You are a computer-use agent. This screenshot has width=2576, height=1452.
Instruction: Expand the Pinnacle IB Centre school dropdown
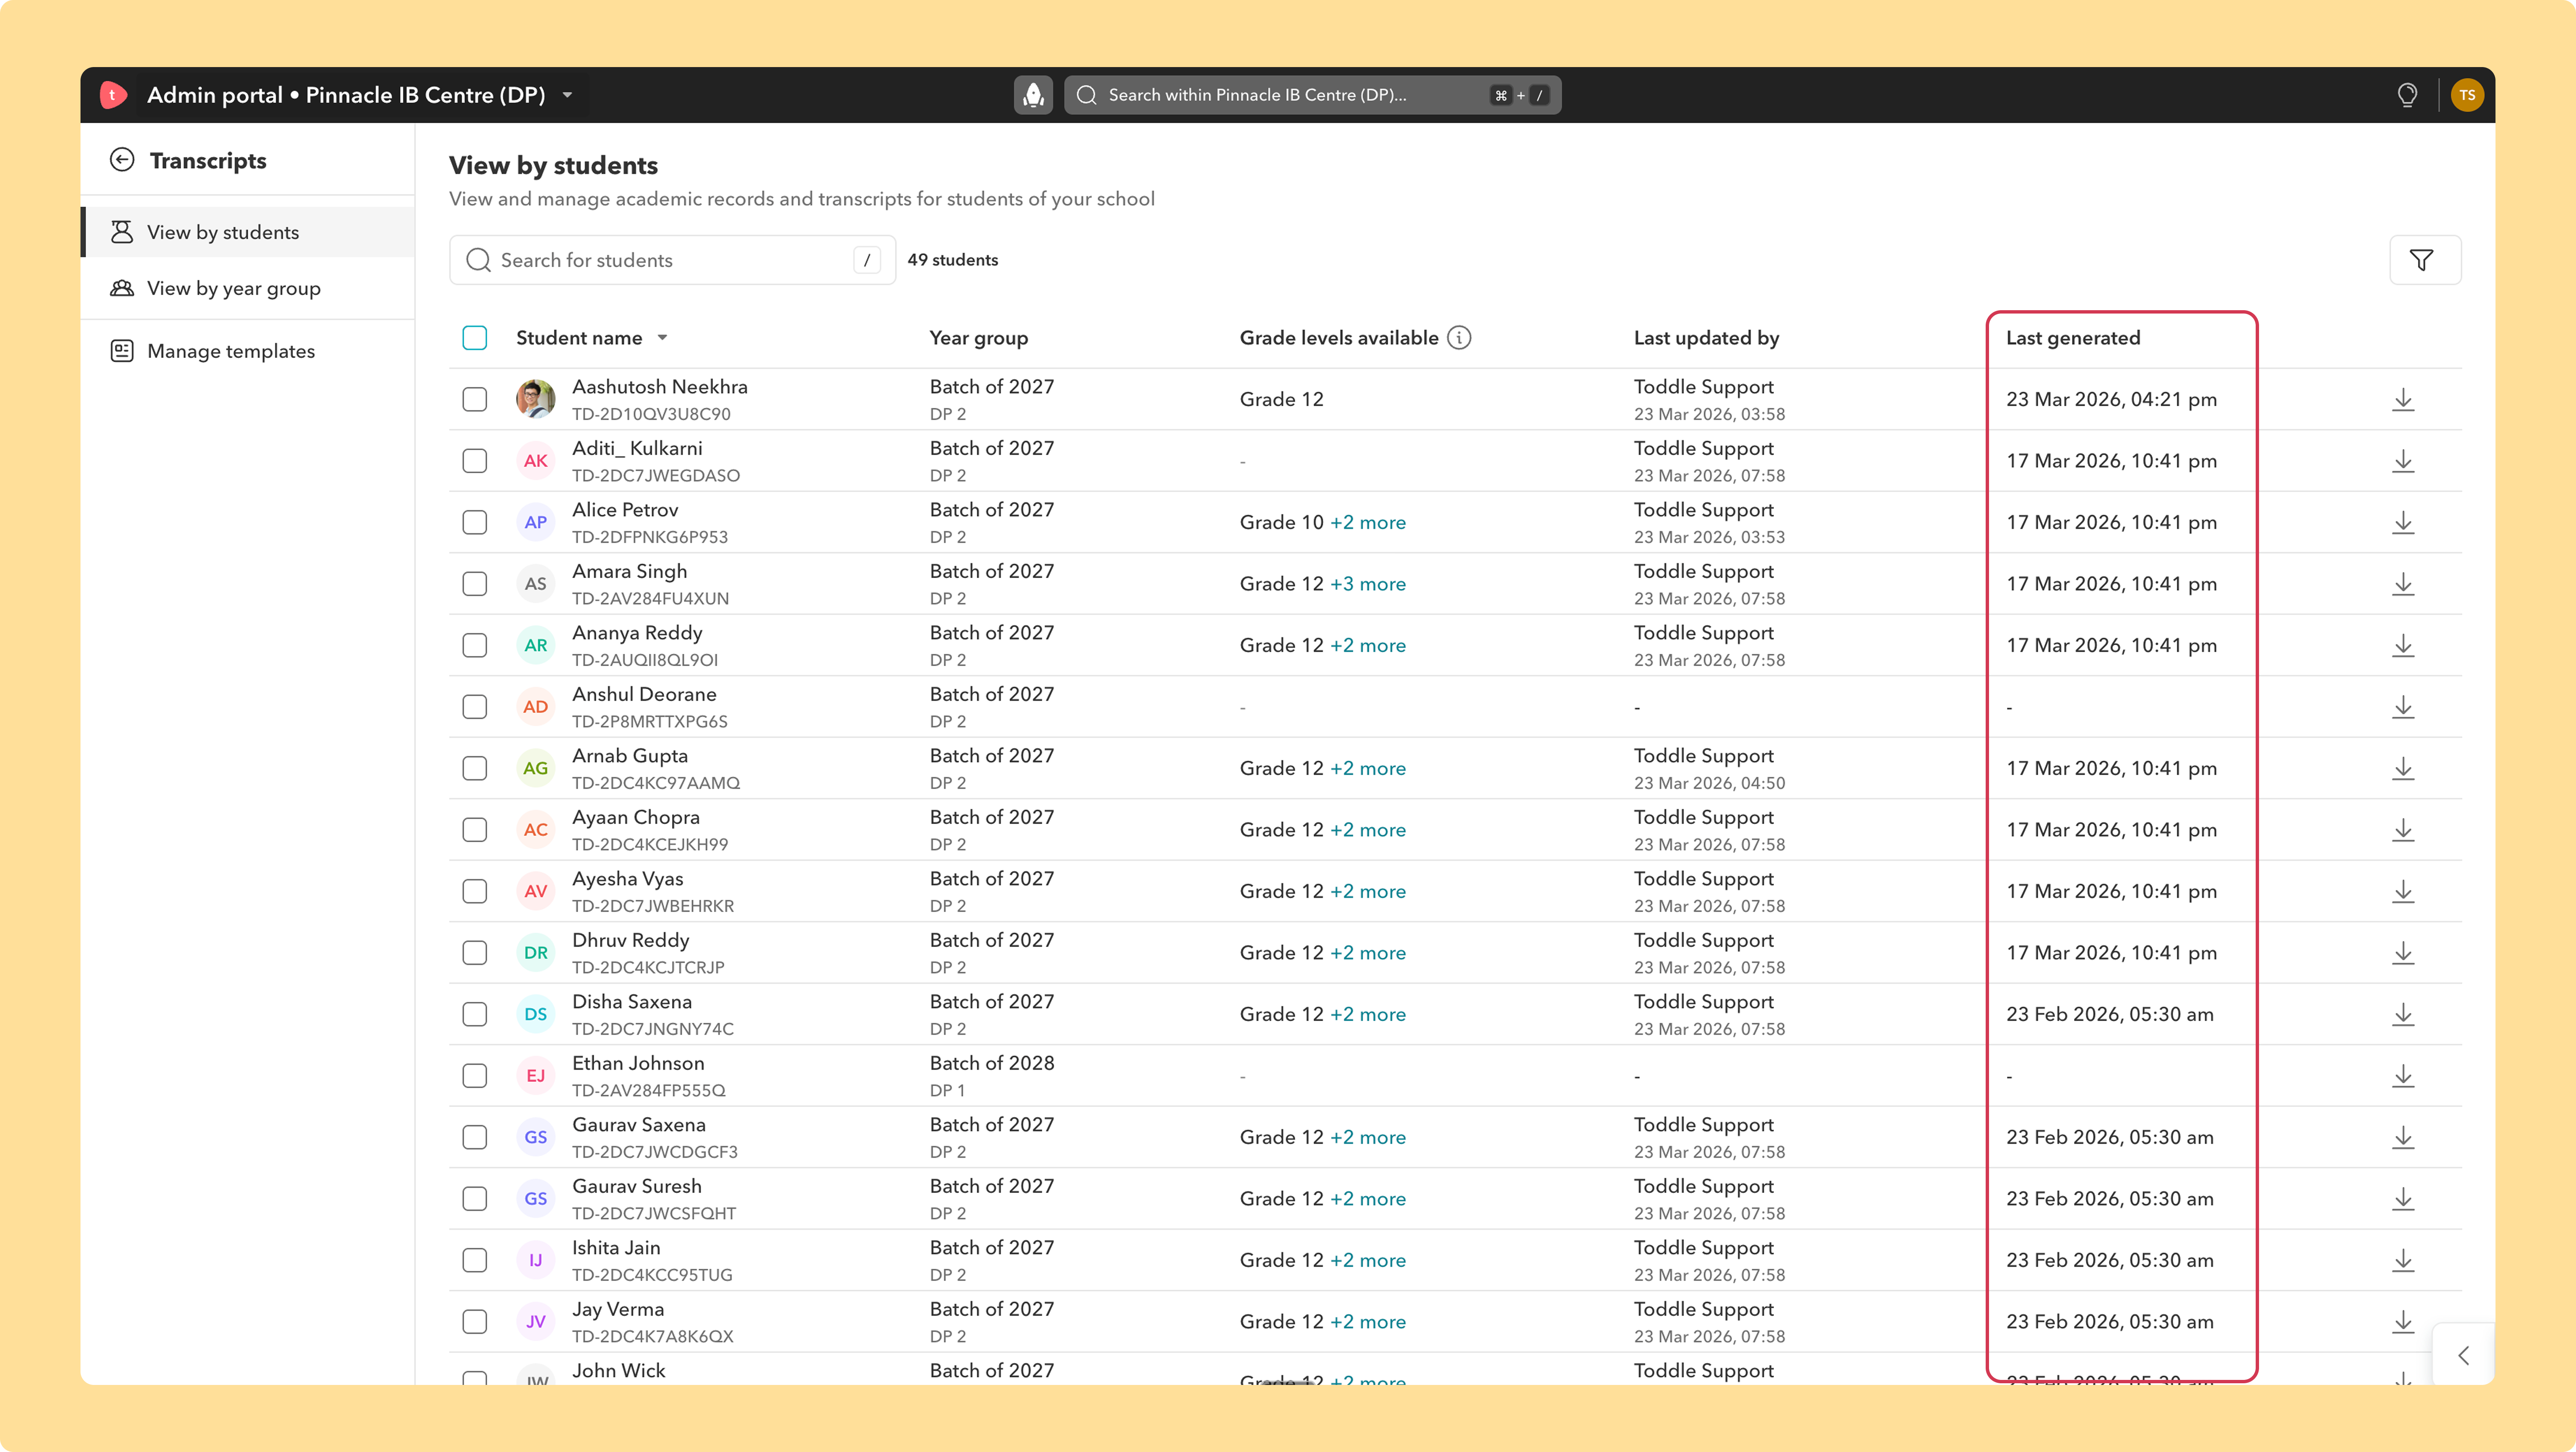(x=567, y=95)
